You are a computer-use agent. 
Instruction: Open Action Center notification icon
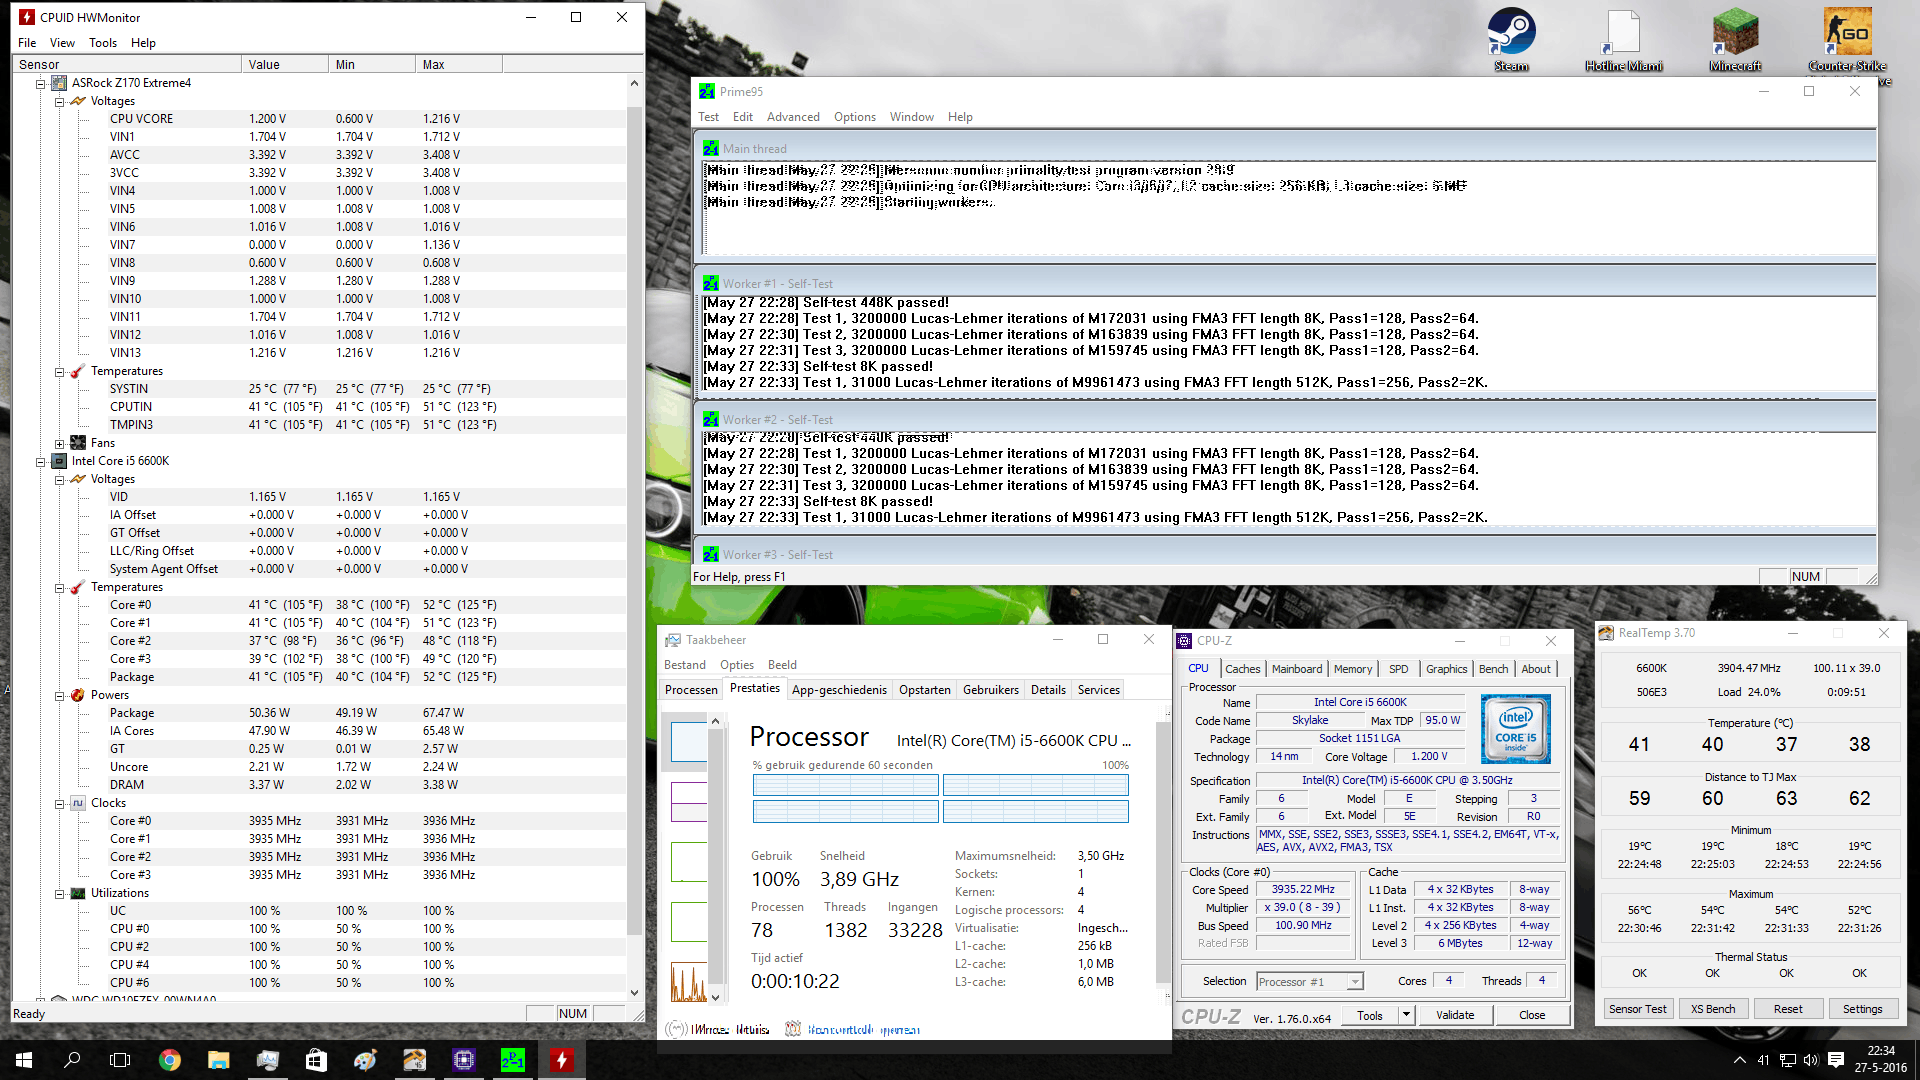[1836, 1060]
